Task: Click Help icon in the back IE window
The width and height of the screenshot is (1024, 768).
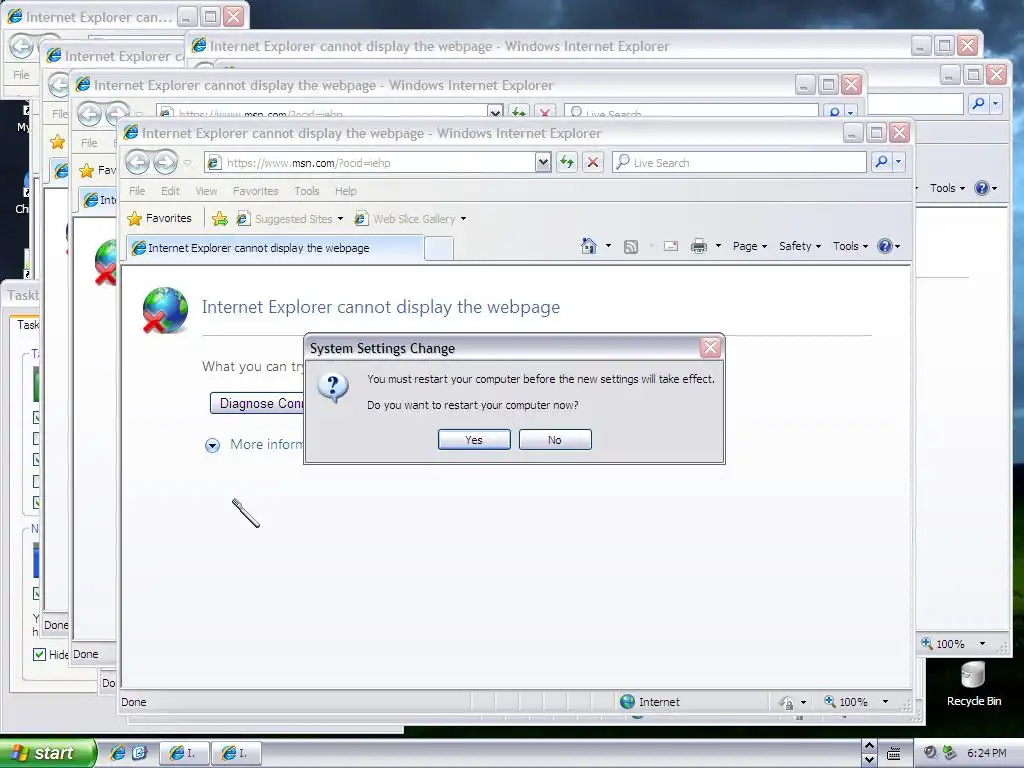Action: (982, 188)
